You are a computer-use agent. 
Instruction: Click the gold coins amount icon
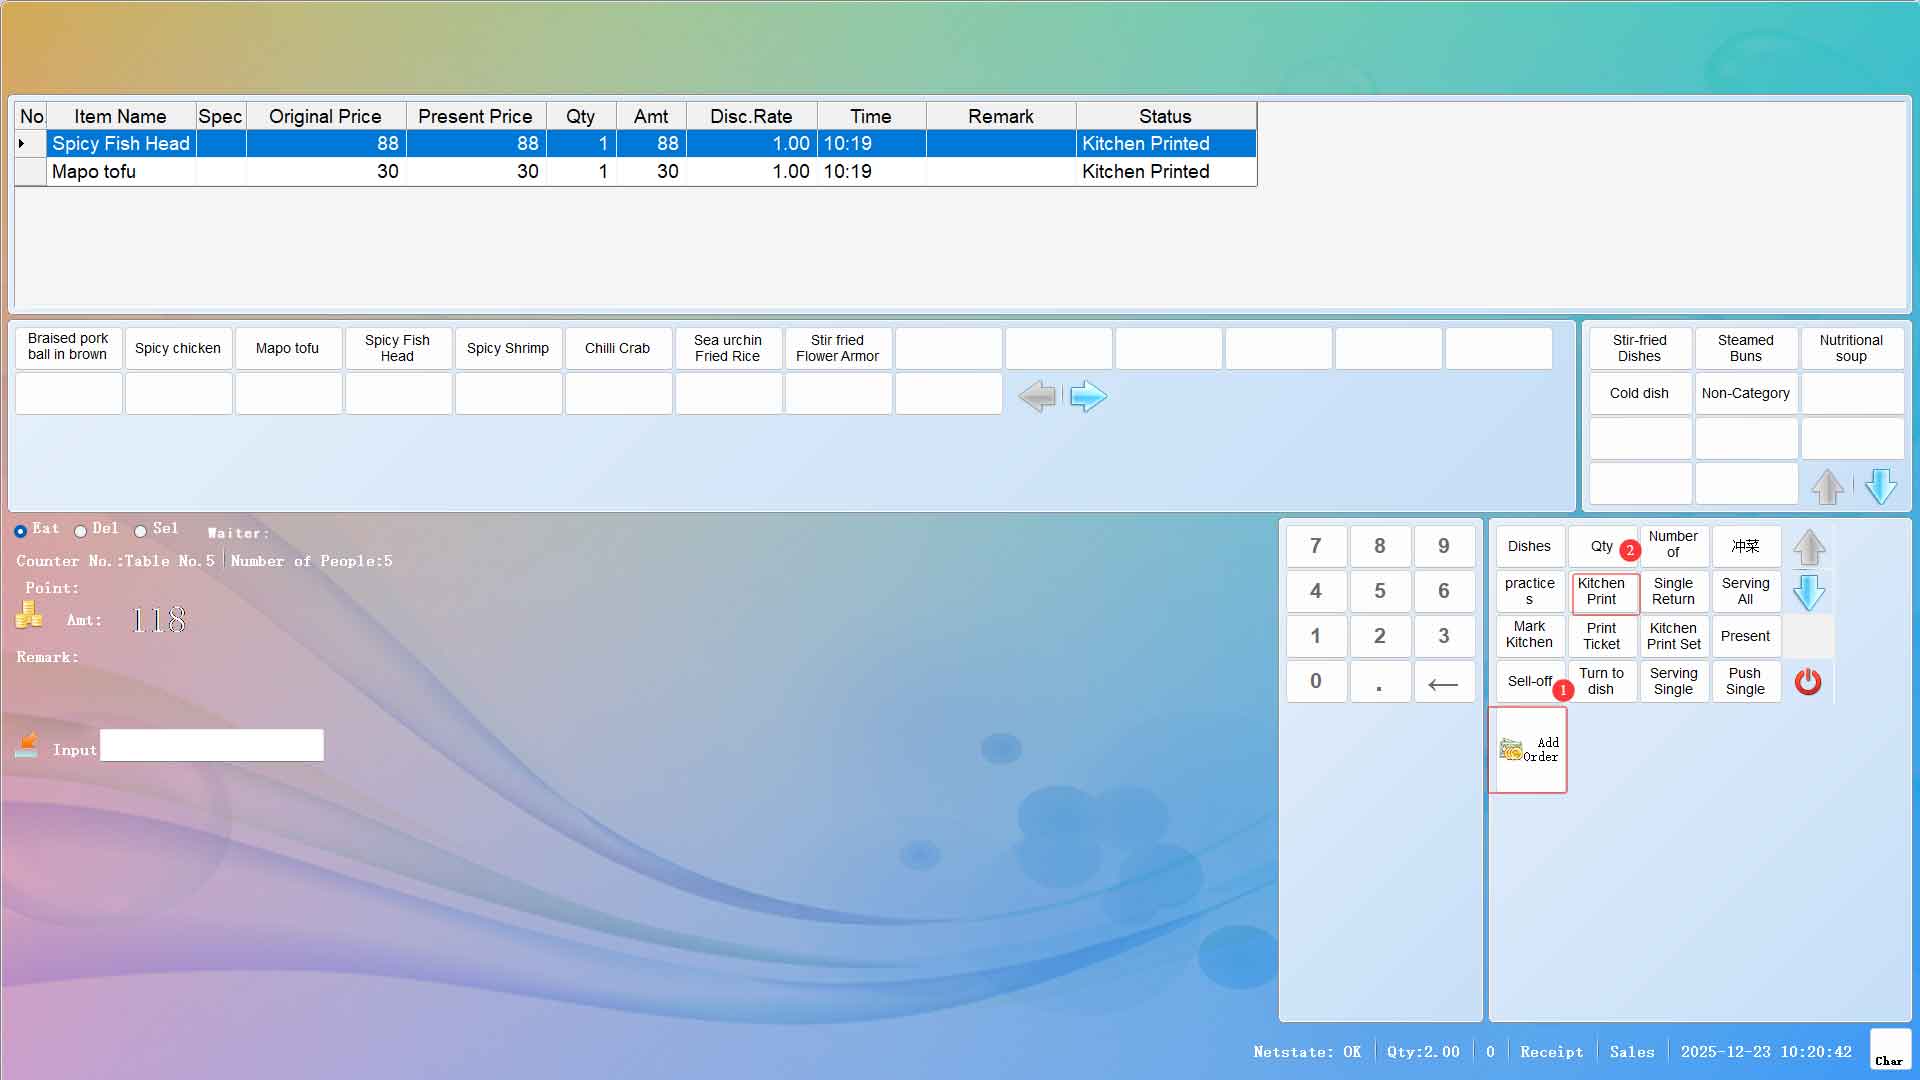(x=29, y=615)
